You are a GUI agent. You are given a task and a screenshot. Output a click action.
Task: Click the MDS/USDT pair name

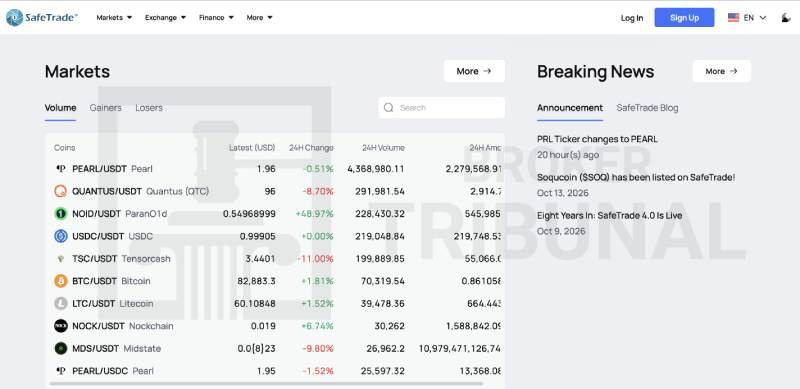click(x=95, y=349)
